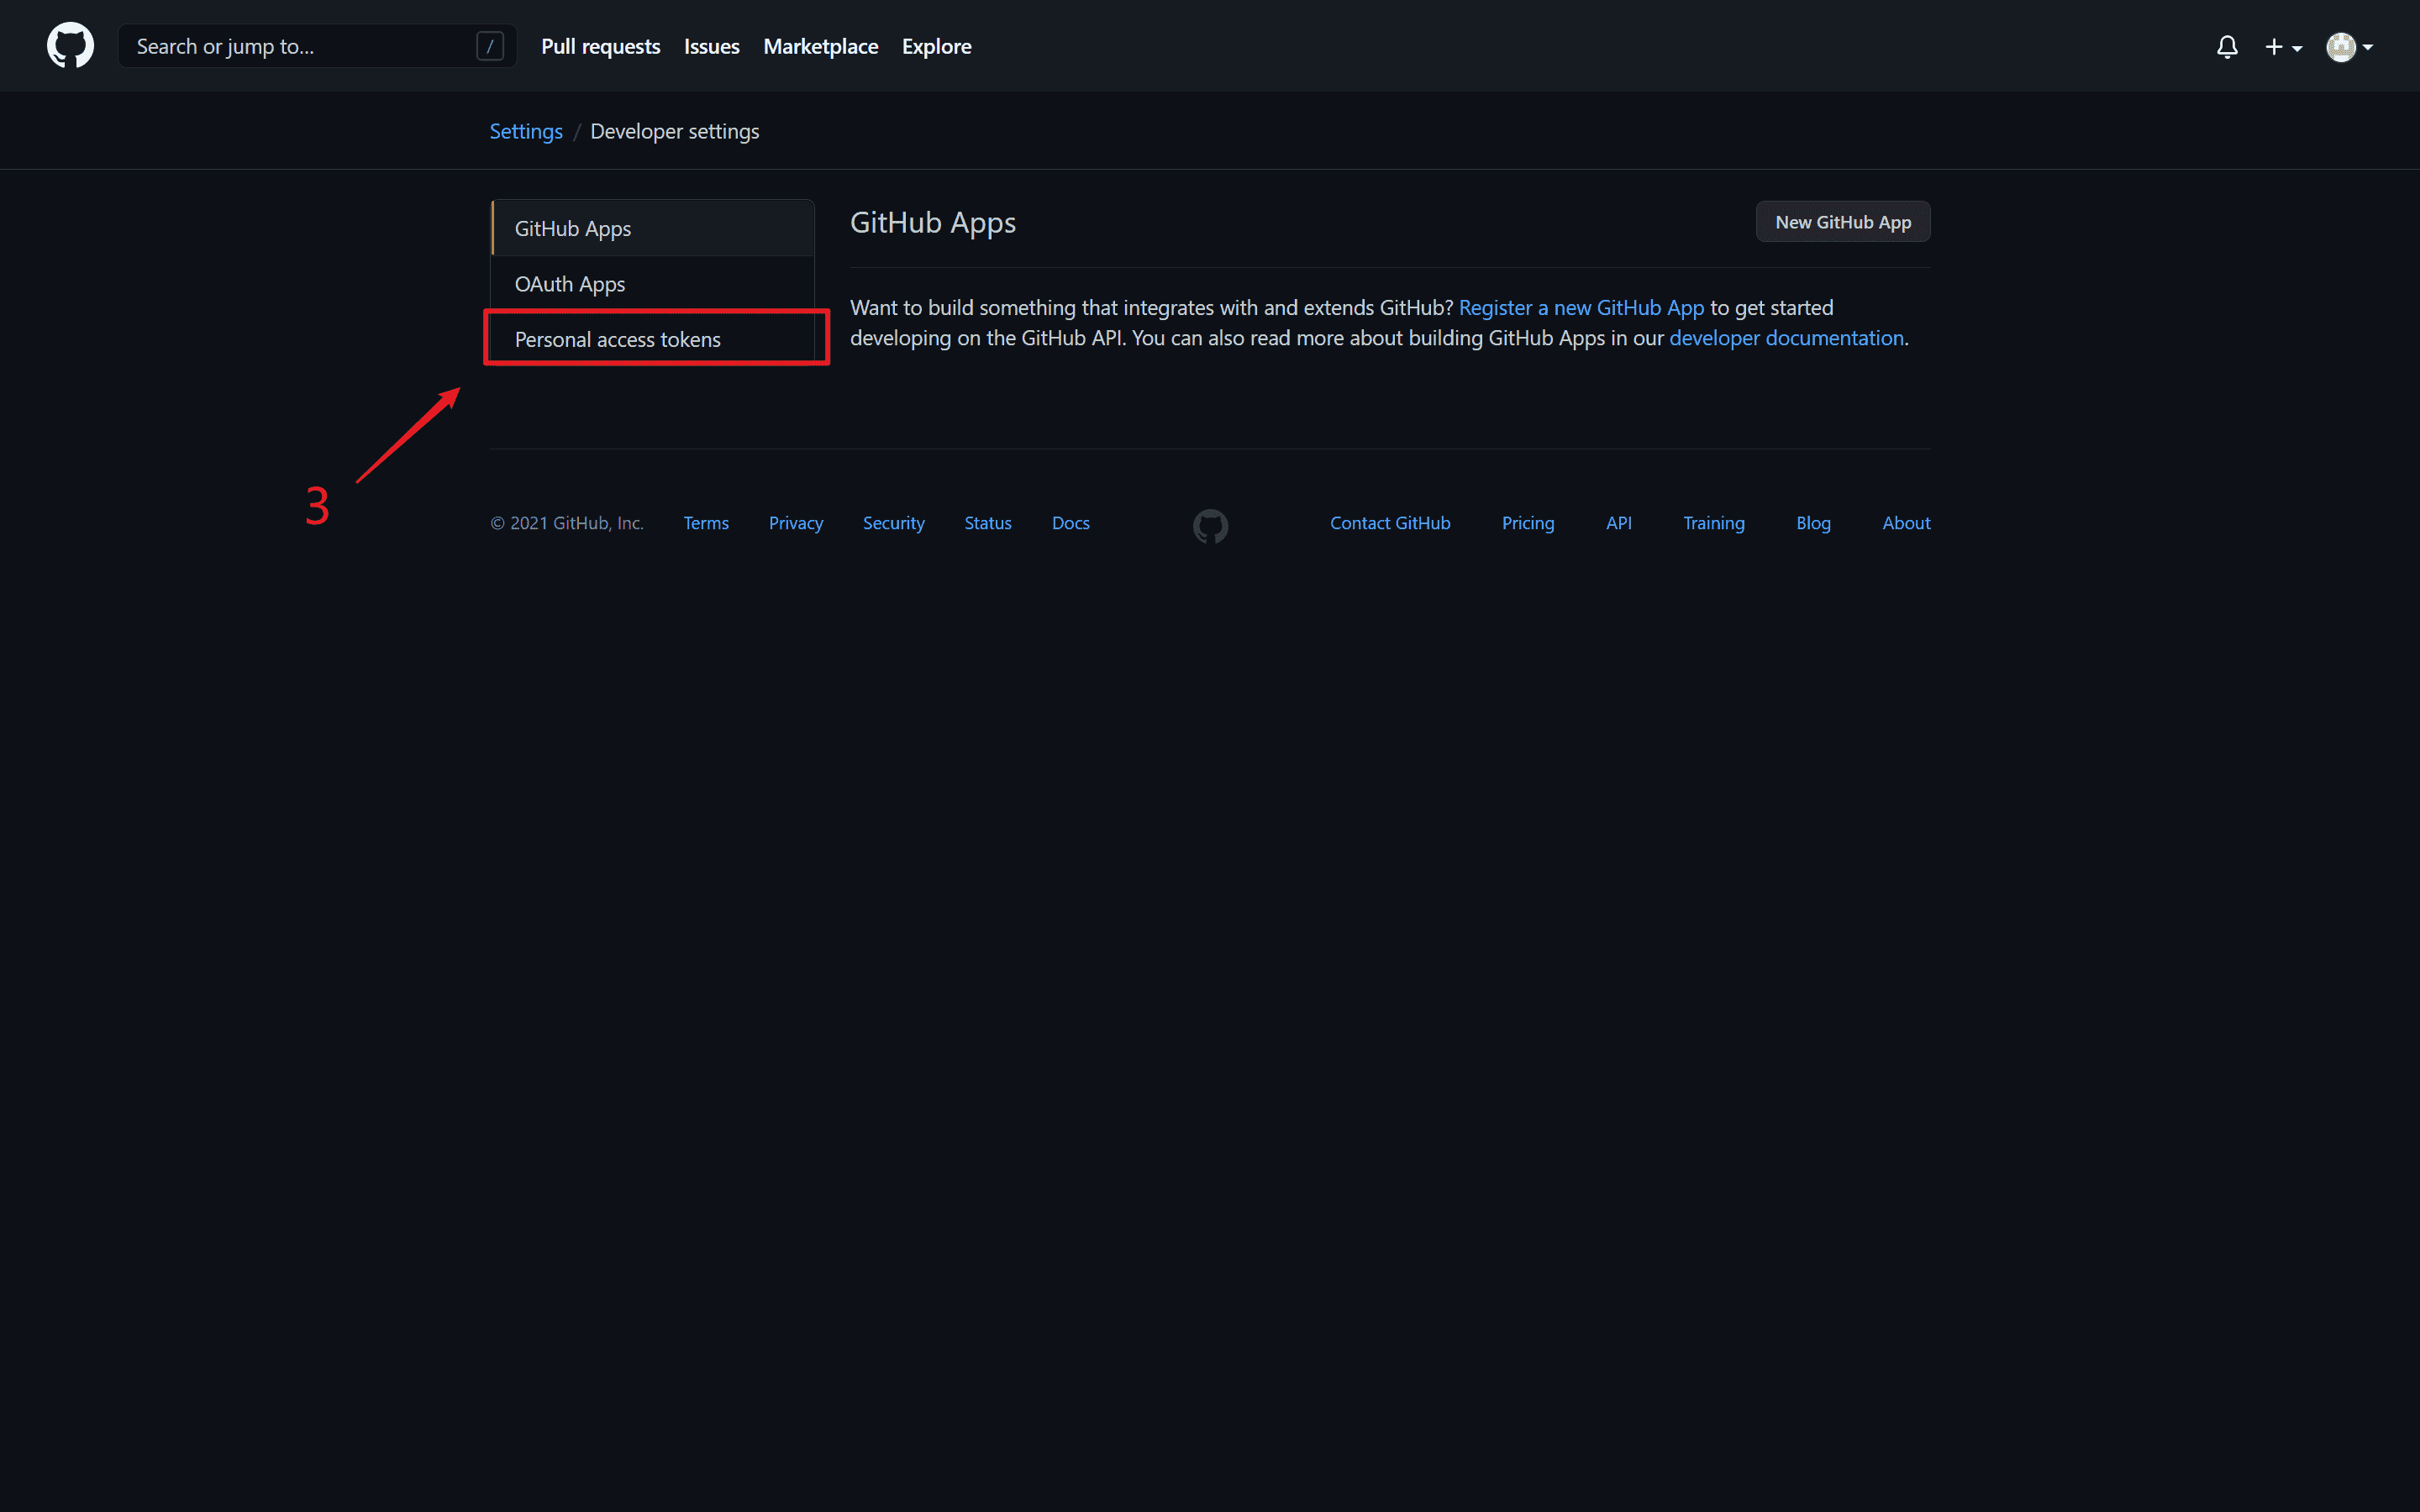Click the Issues menu item

(x=713, y=45)
